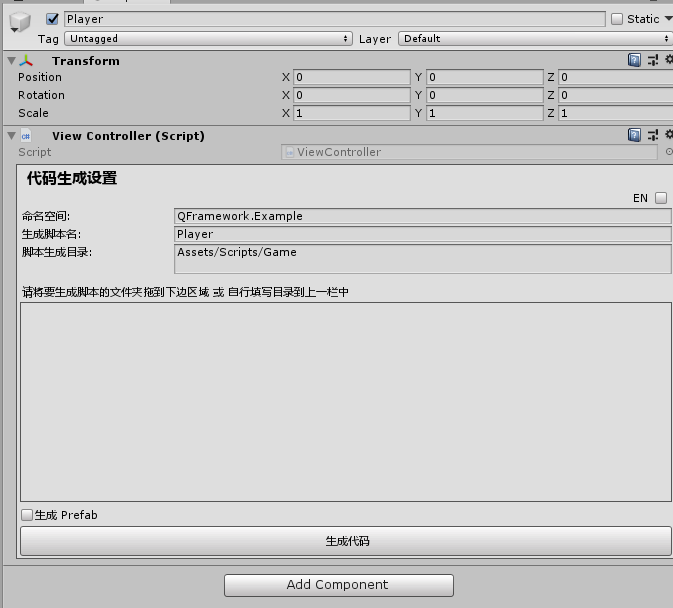Image resolution: width=673 pixels, height=608 pixels.
Task: Click the Position X field
Action: (352, 77)
